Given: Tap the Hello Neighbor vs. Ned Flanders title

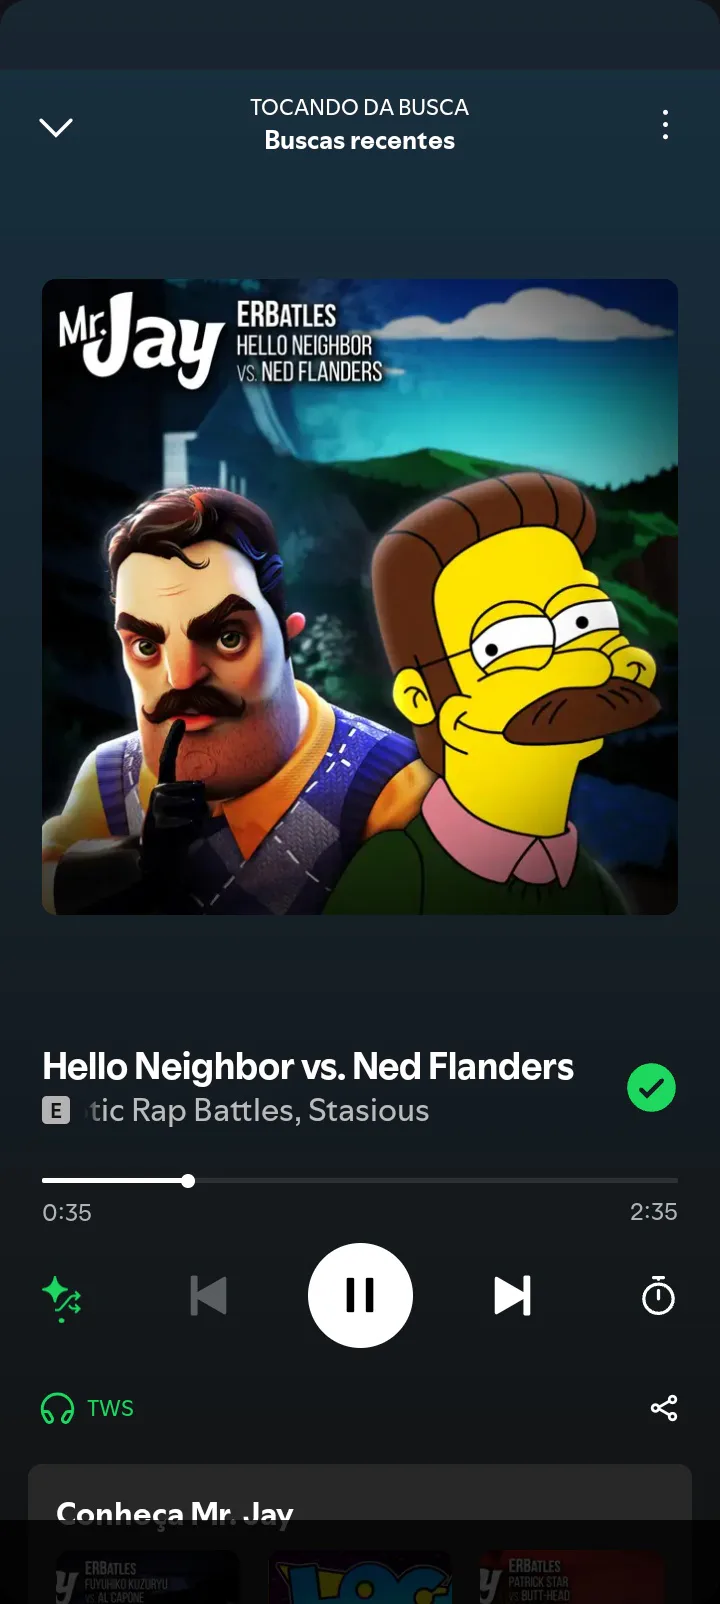Looking at the screenshot, I should tap(308, 1067).
